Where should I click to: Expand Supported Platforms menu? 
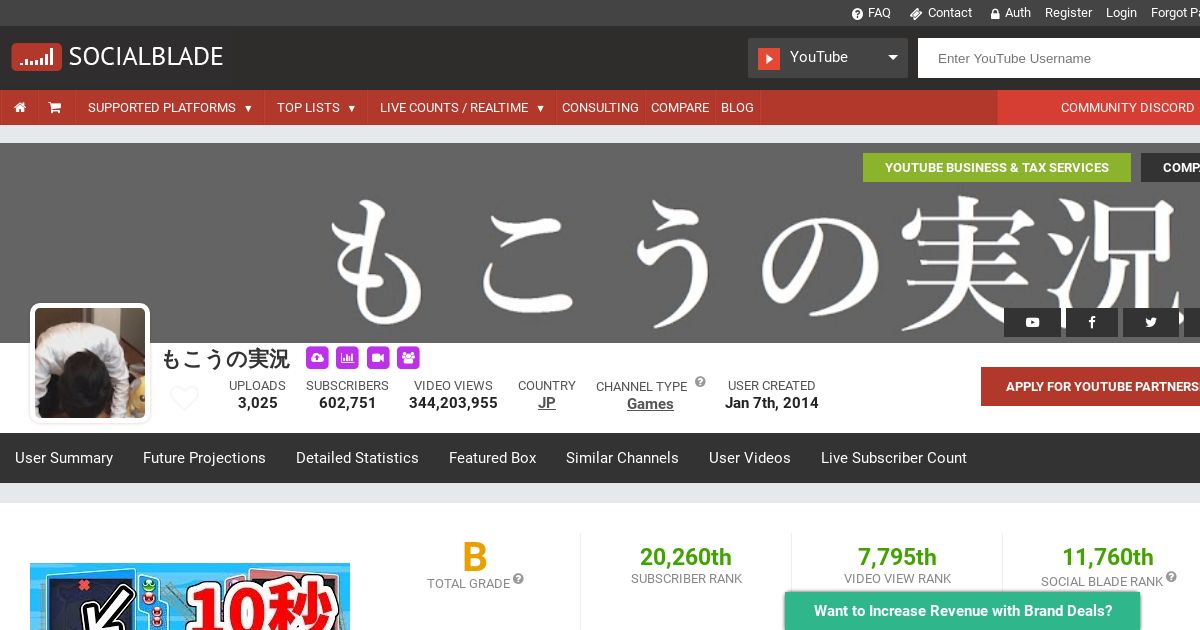point(170,108)
